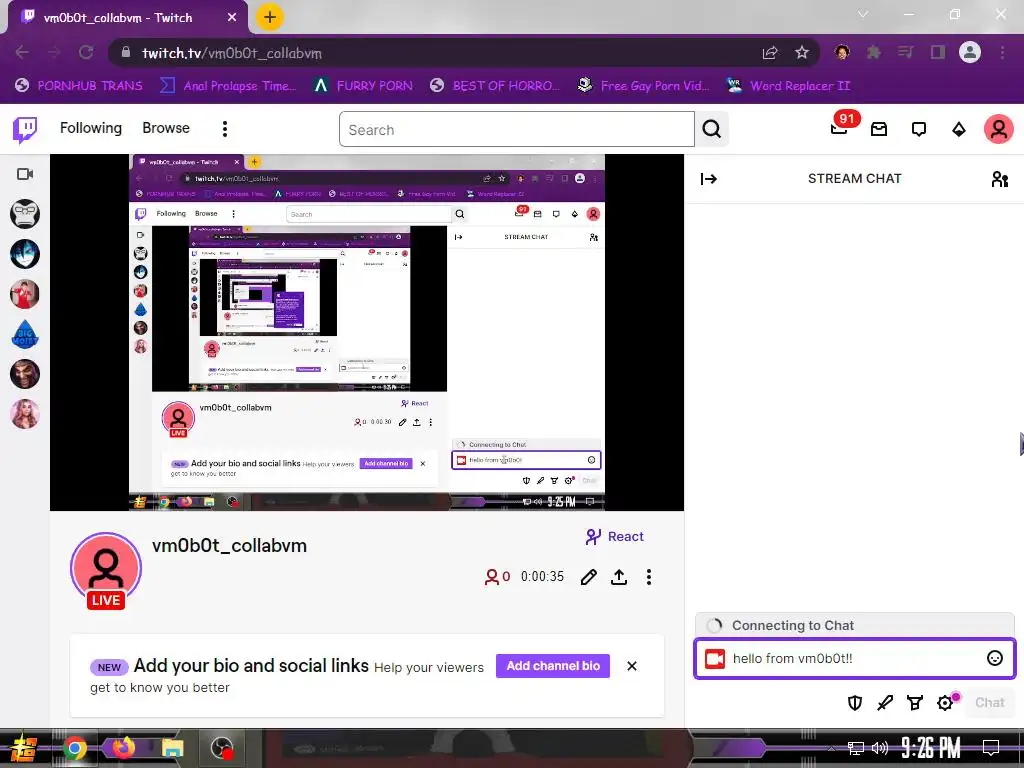
Task: Open the Chrome three-dot menu
Action: tap(1002, 52)
